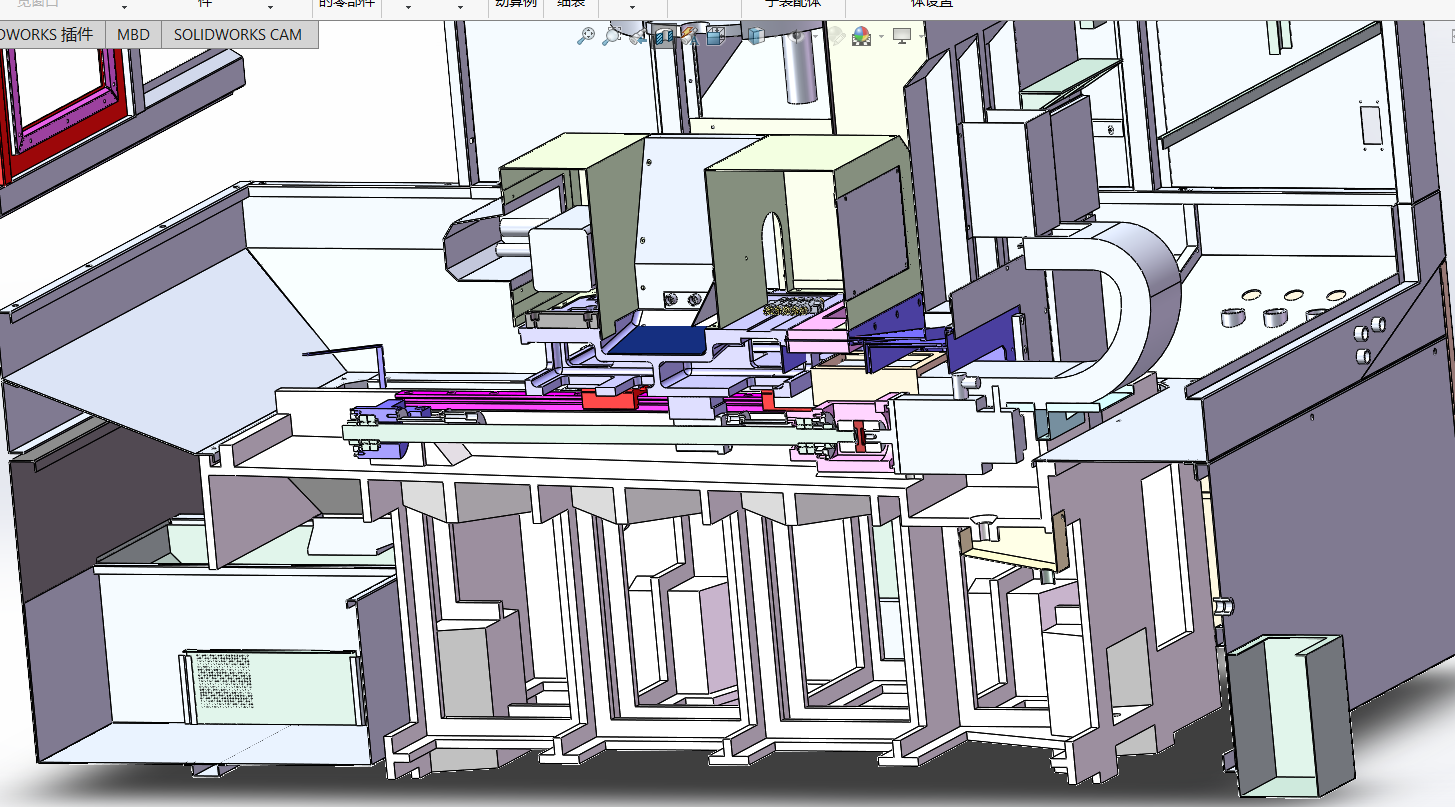Open the SOLIDWORKS 插件 tab
The image size is (1455, 807).
point(48,34)
